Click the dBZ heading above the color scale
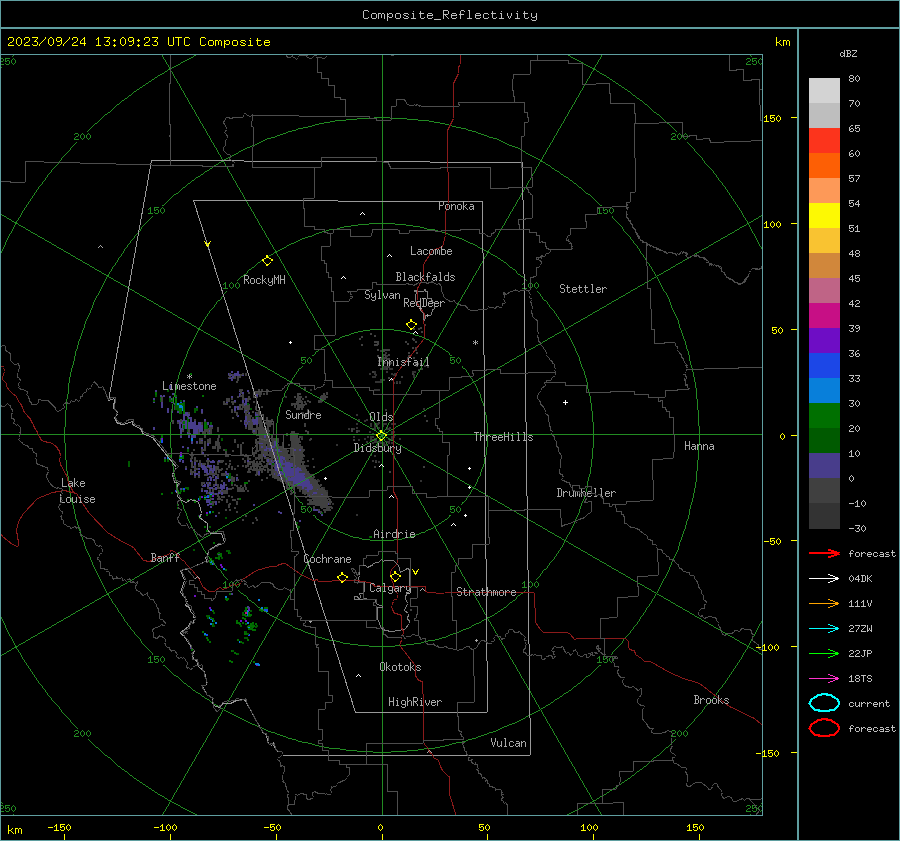The width and height of the screenshot is (900, 841). point(848,53)
